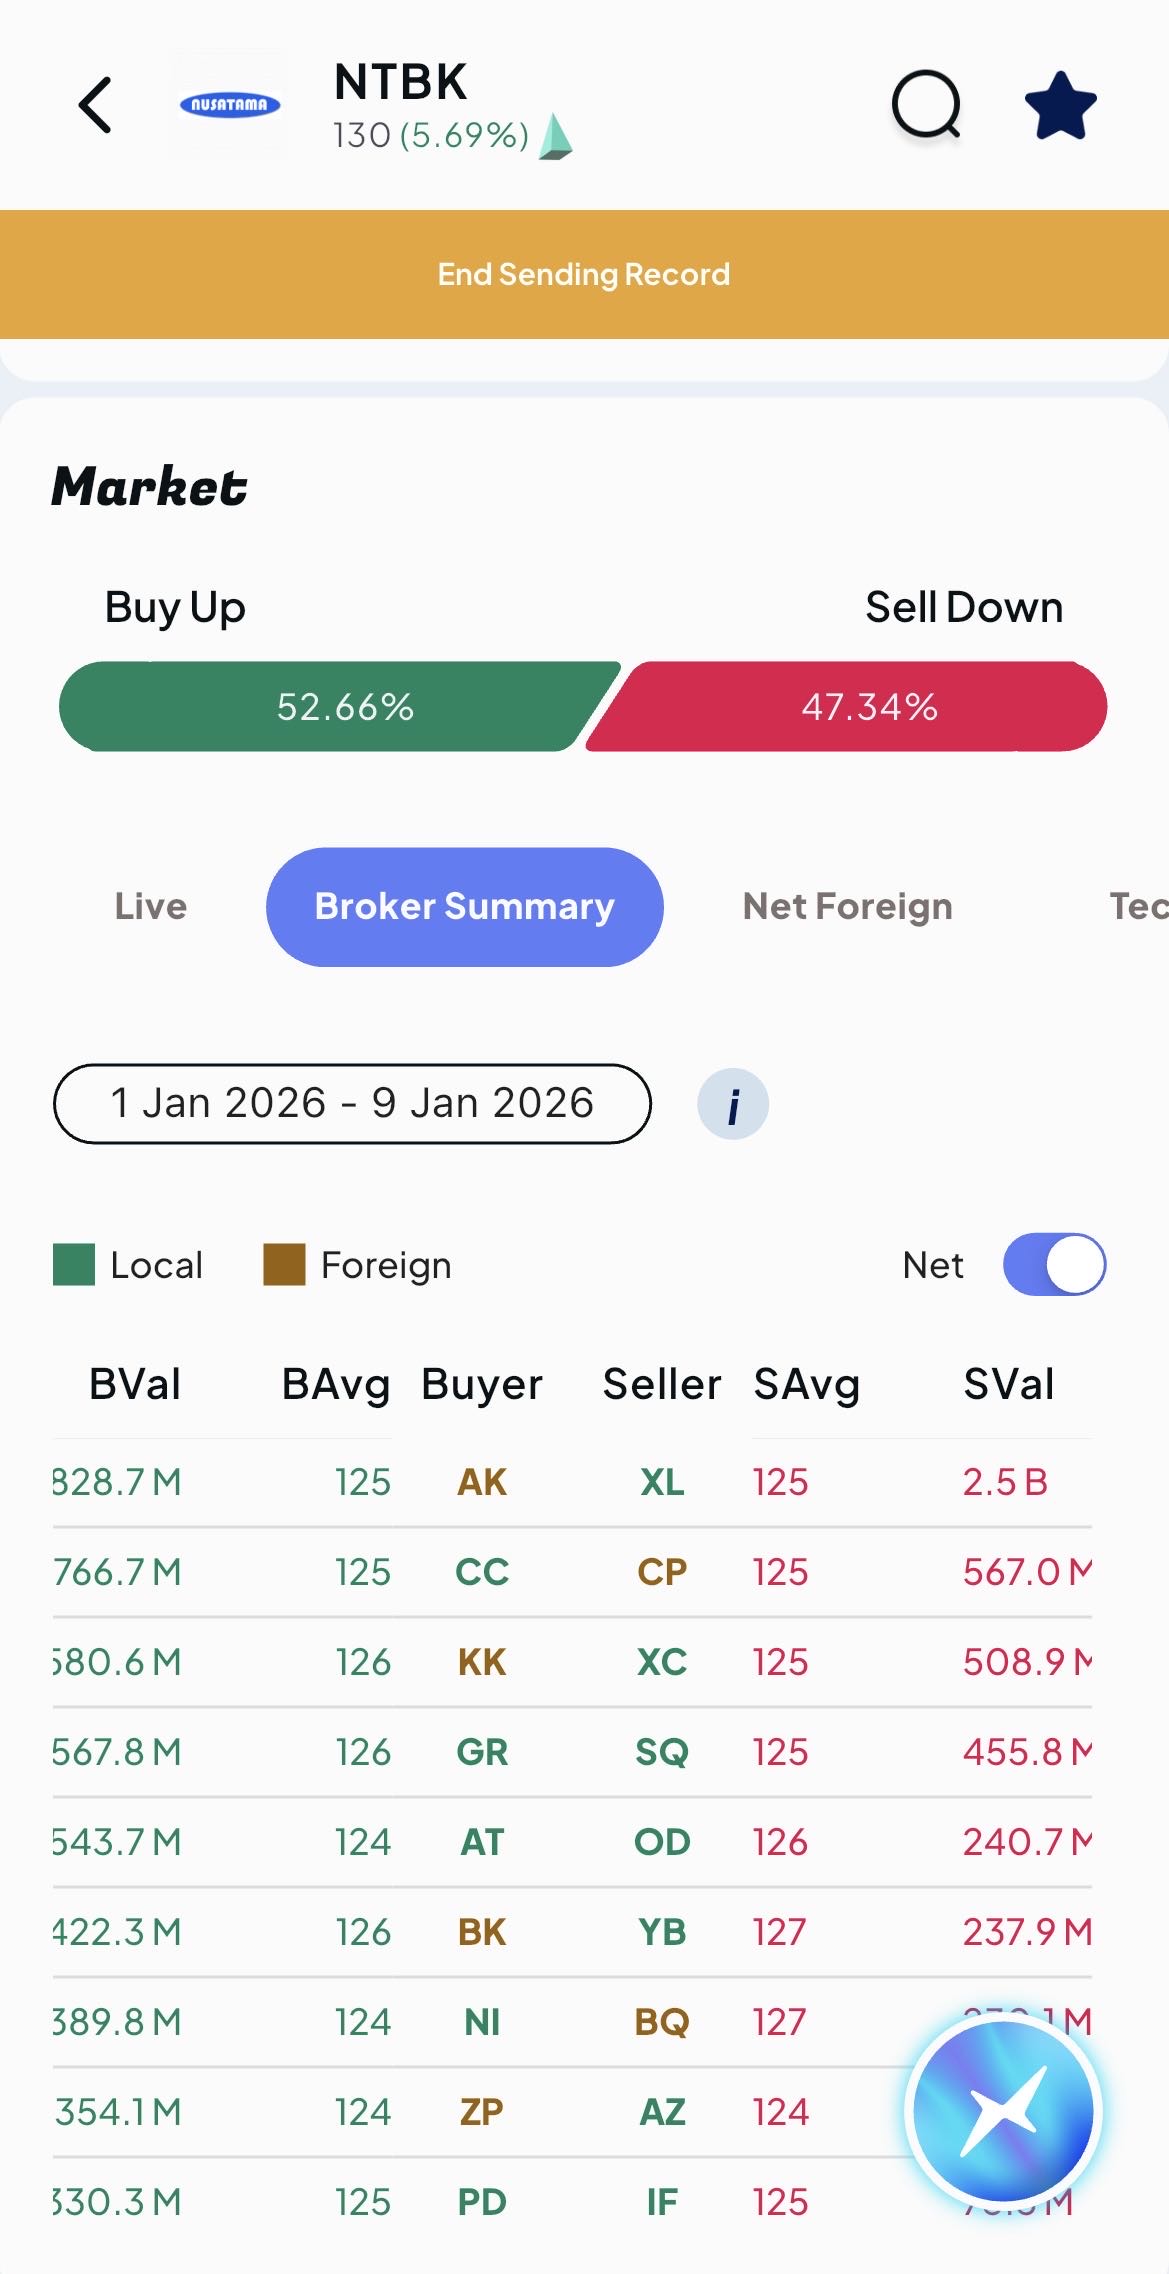The height and width of the screenshot is (2274, 1169).
Task: Click the BVal column header
Action: point(135,1384)
